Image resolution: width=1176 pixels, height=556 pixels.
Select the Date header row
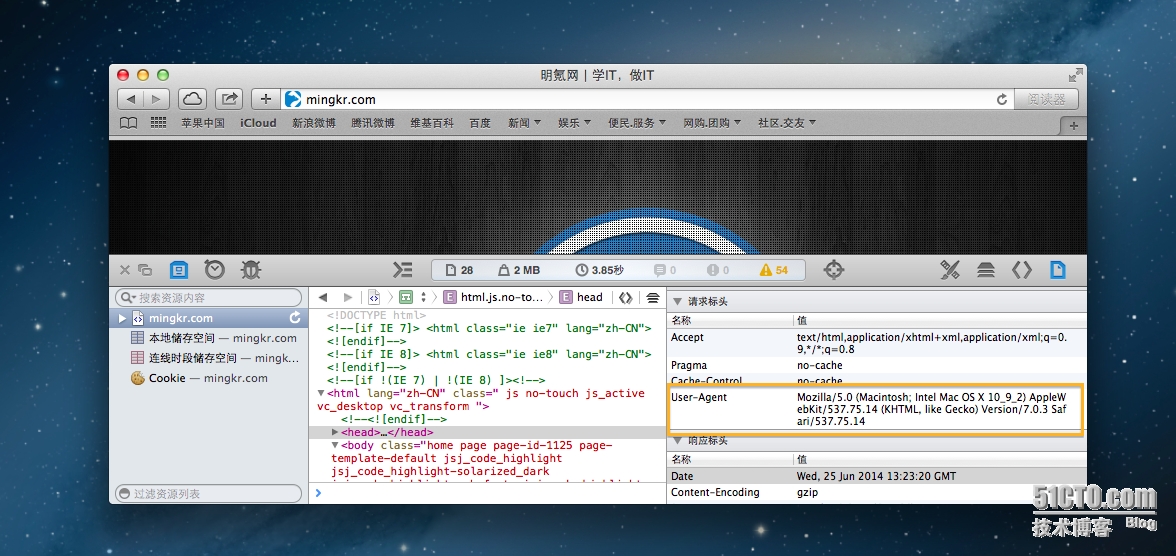pyautogui.click(x=875, y=476)
